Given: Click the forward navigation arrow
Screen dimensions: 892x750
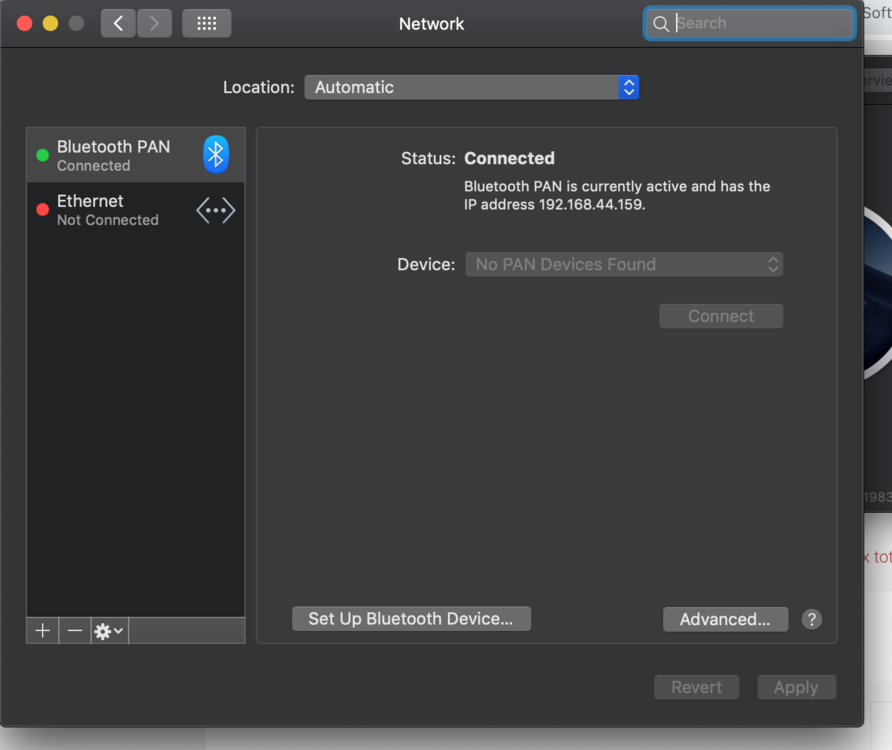Looking at the screenshot, I should click(x=154, y=23).
